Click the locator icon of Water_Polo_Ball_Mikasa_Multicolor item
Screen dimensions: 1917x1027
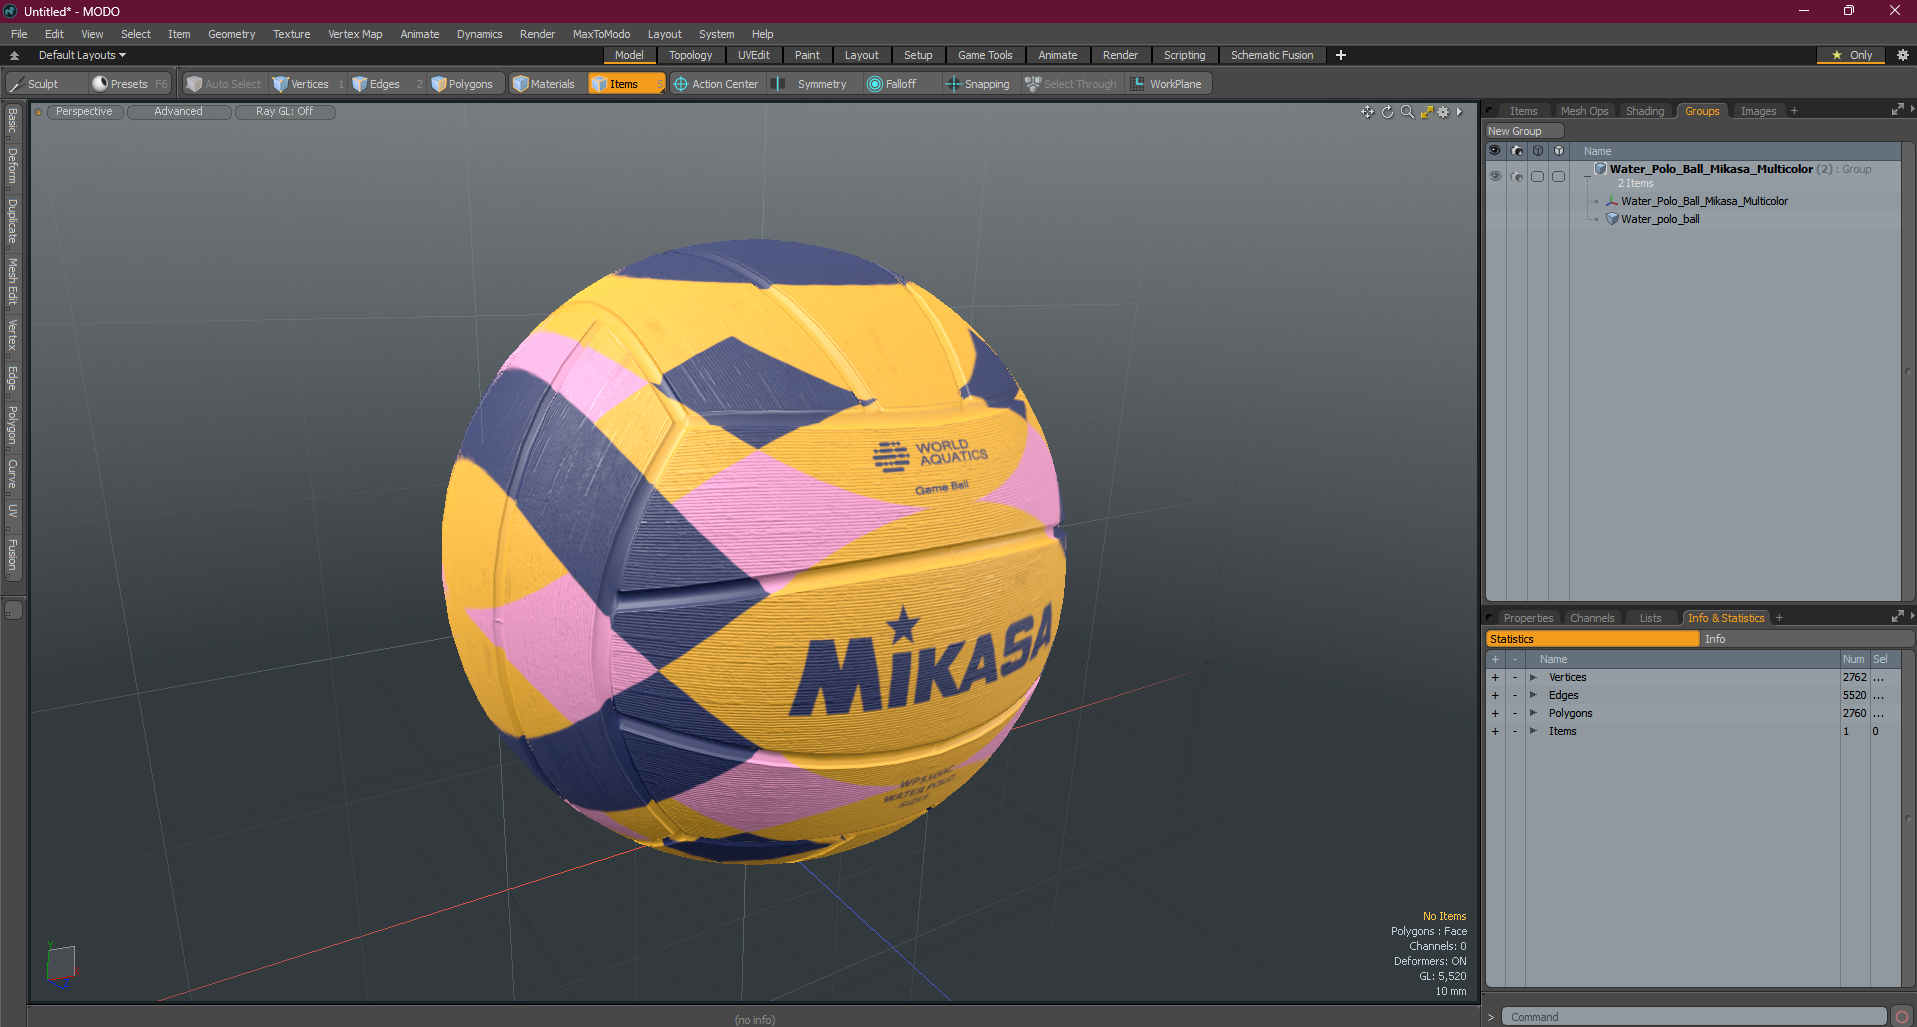[x=1612, y=201]
